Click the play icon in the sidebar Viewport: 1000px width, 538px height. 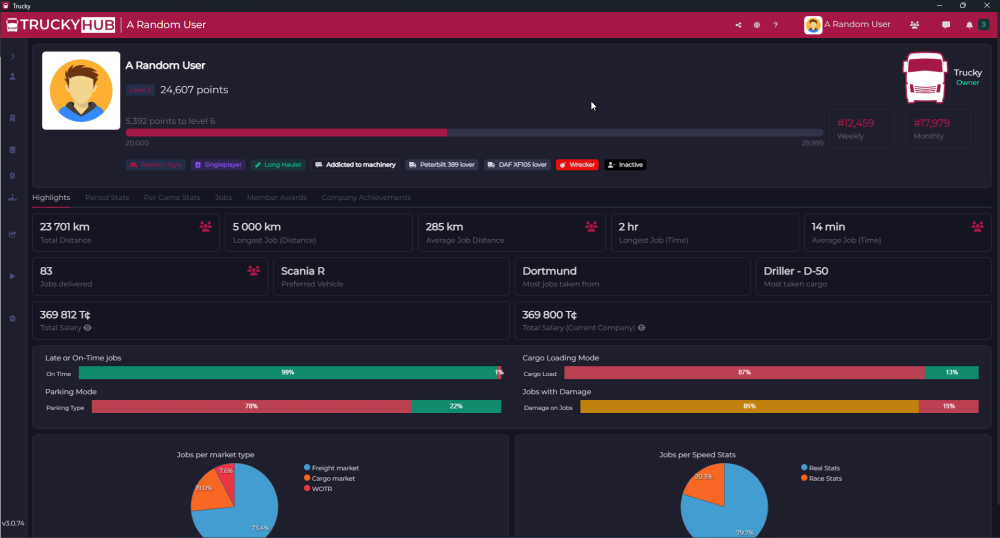coord(12,277)
